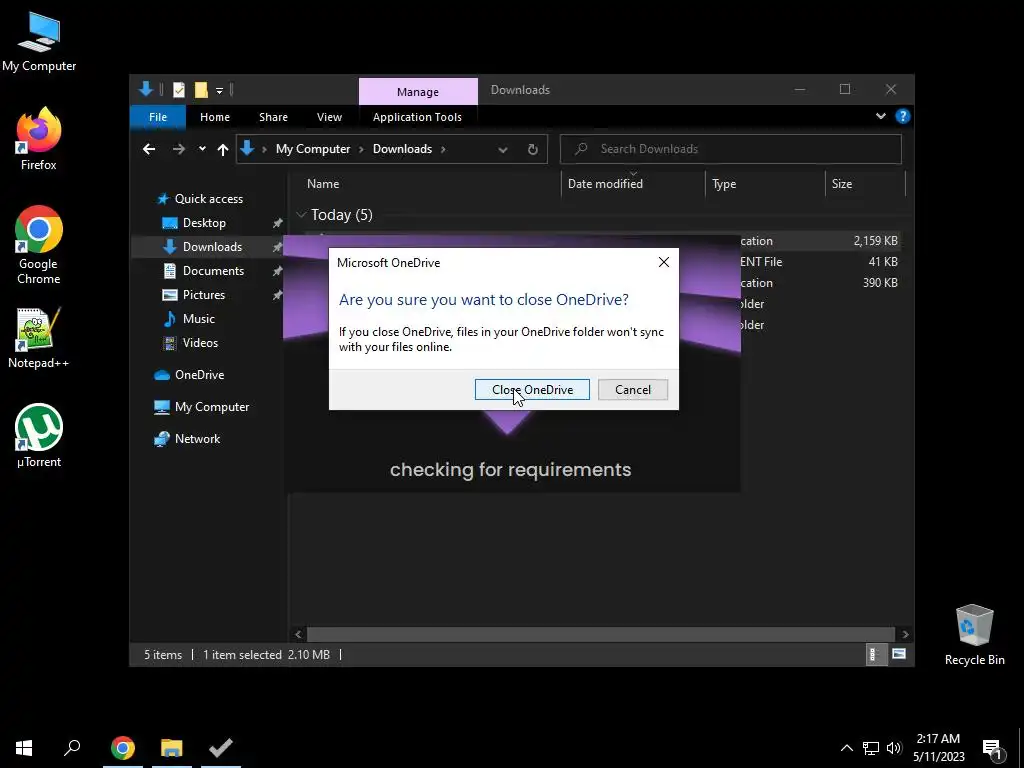The height and width of the screenshot is (768, 1024).
Task: Show hidden system tray icons
Action: (846, 748)
